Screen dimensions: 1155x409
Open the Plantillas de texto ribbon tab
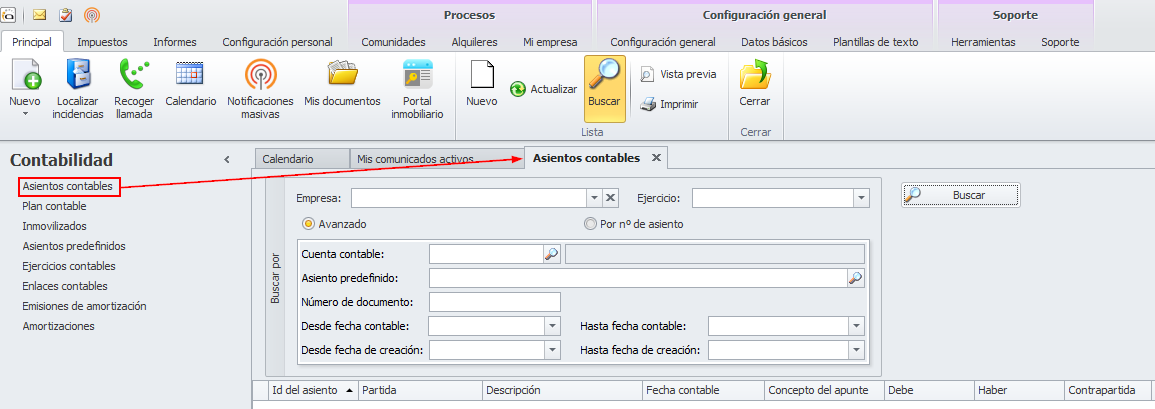[876, 42]
